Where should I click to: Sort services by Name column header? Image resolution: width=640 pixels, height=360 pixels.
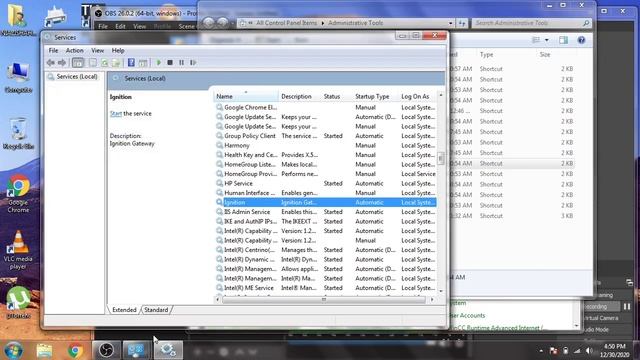click(x=245, y=96)
